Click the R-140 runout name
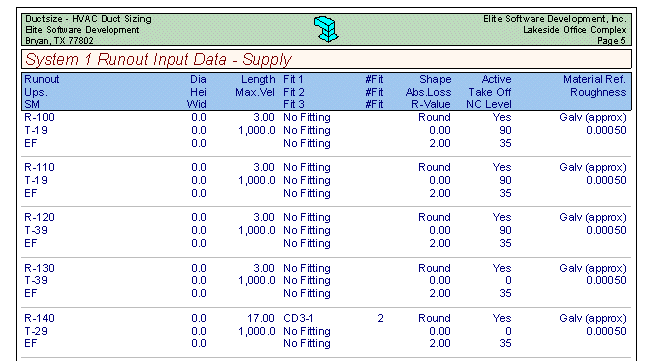Screen dimensions: 650x361 tap(39, 318)
